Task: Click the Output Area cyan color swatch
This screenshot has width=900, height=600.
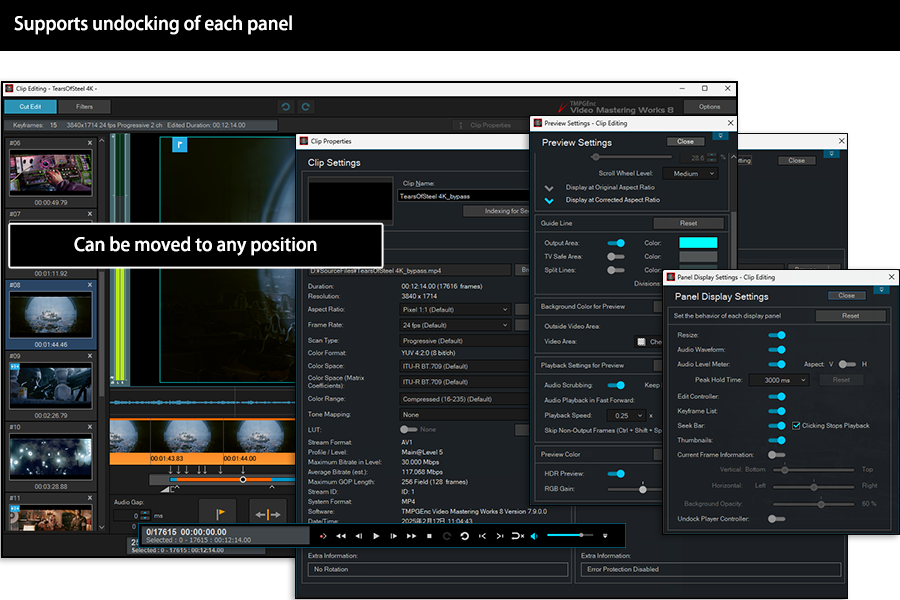Action: (x=698, y=243)
